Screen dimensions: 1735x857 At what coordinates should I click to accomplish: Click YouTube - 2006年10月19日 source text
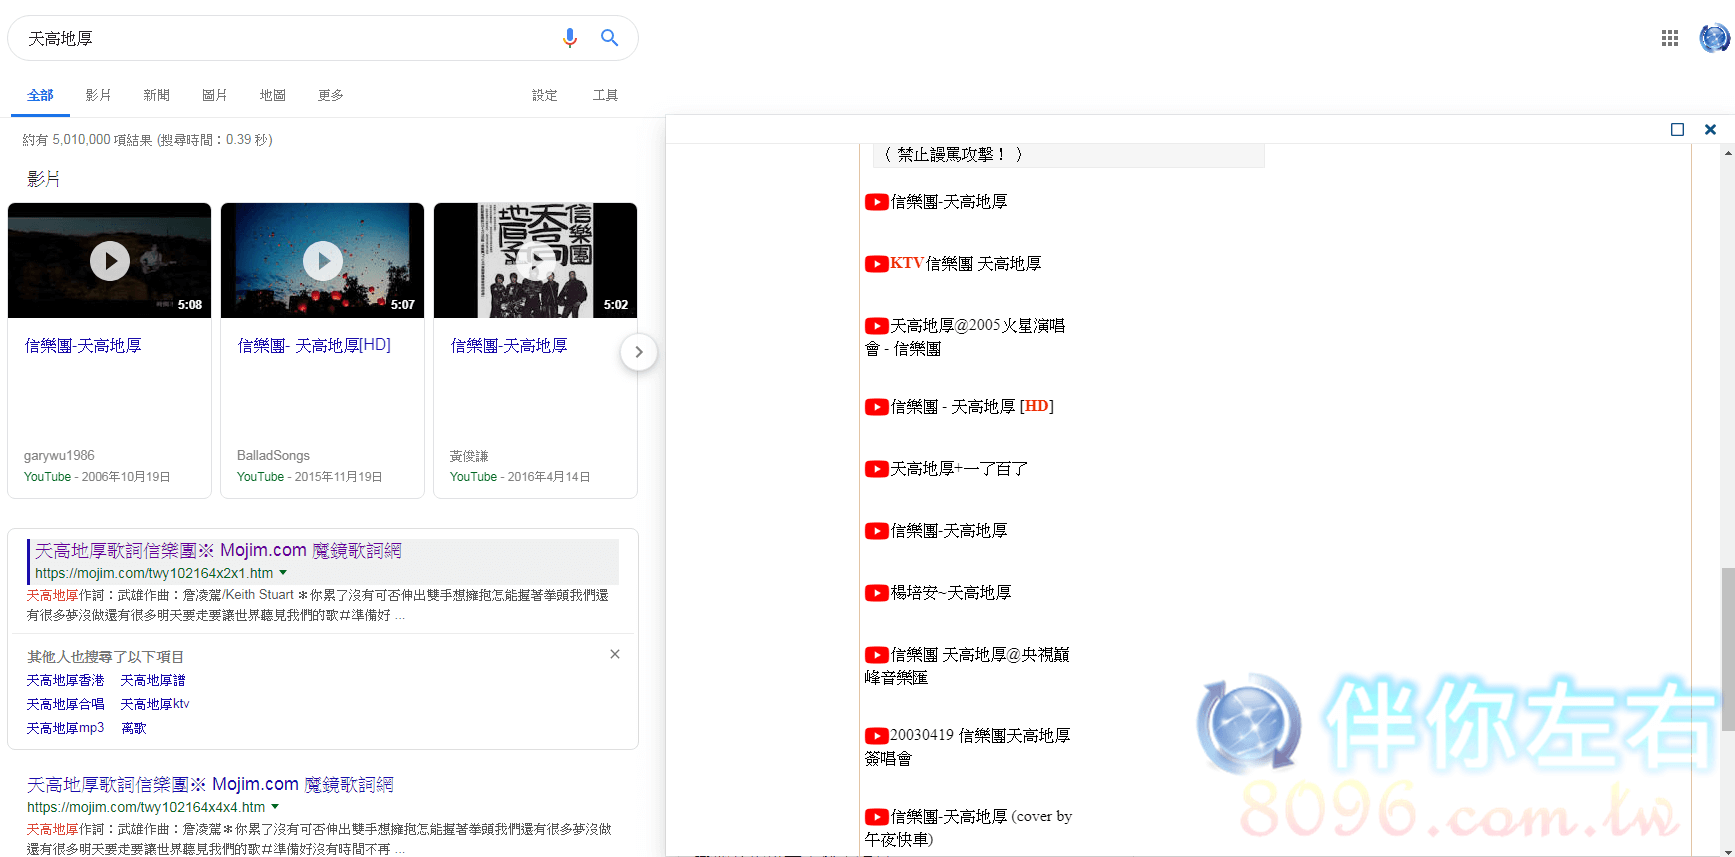[97, 477]
